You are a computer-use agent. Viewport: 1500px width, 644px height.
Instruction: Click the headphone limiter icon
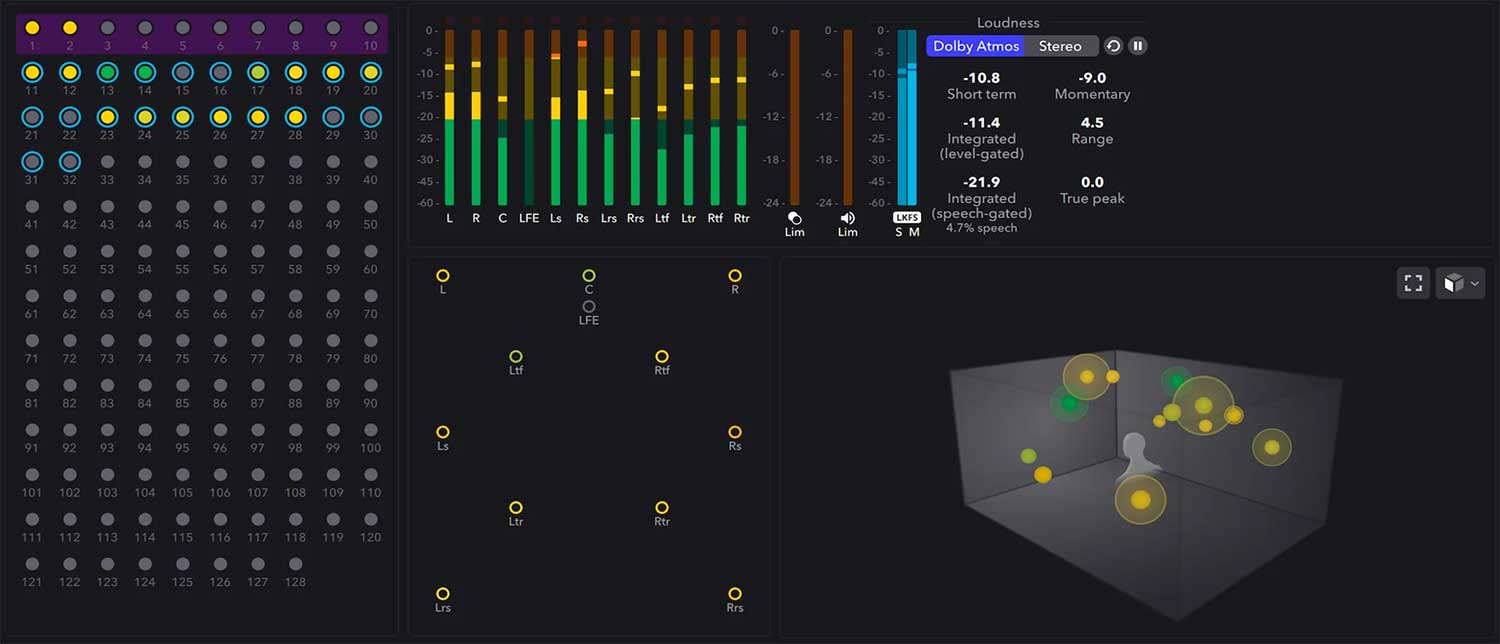794,217
